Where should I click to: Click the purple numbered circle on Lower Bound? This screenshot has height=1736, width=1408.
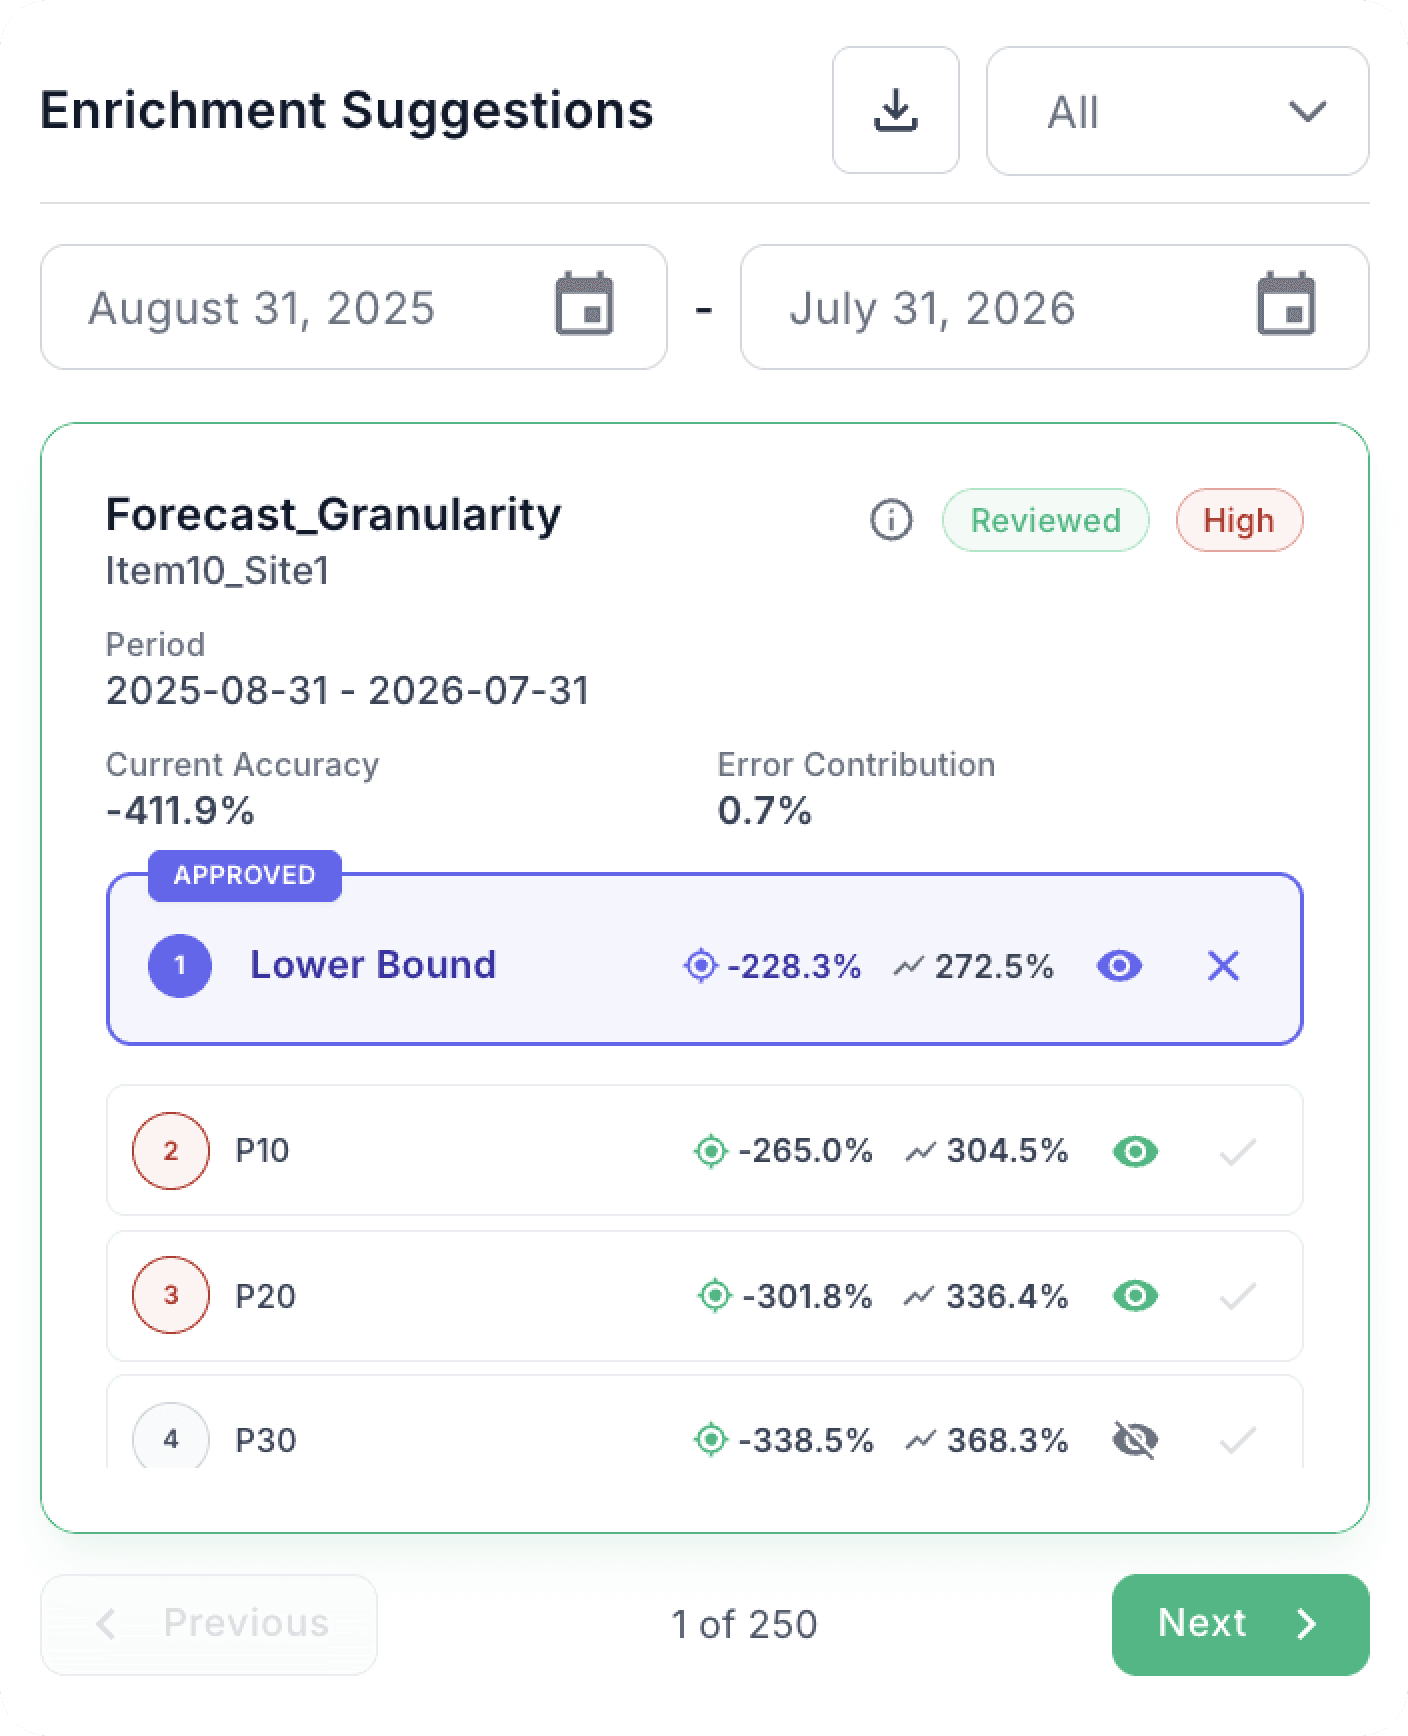tap(180, 965)
